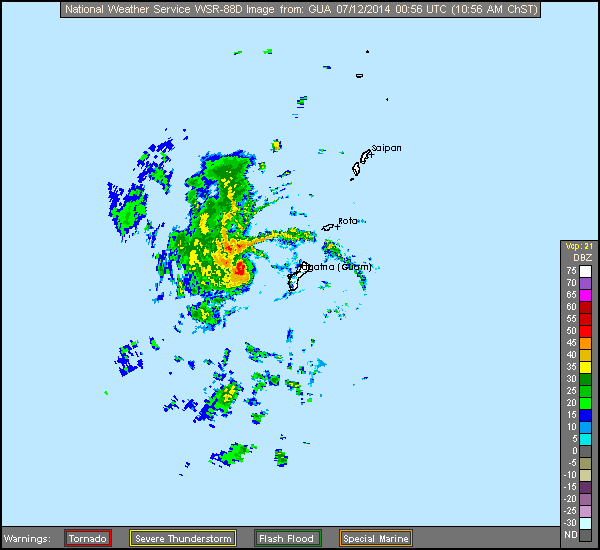Click the Severe Thunderstorm warning legend box

click(x=183, y=538)
